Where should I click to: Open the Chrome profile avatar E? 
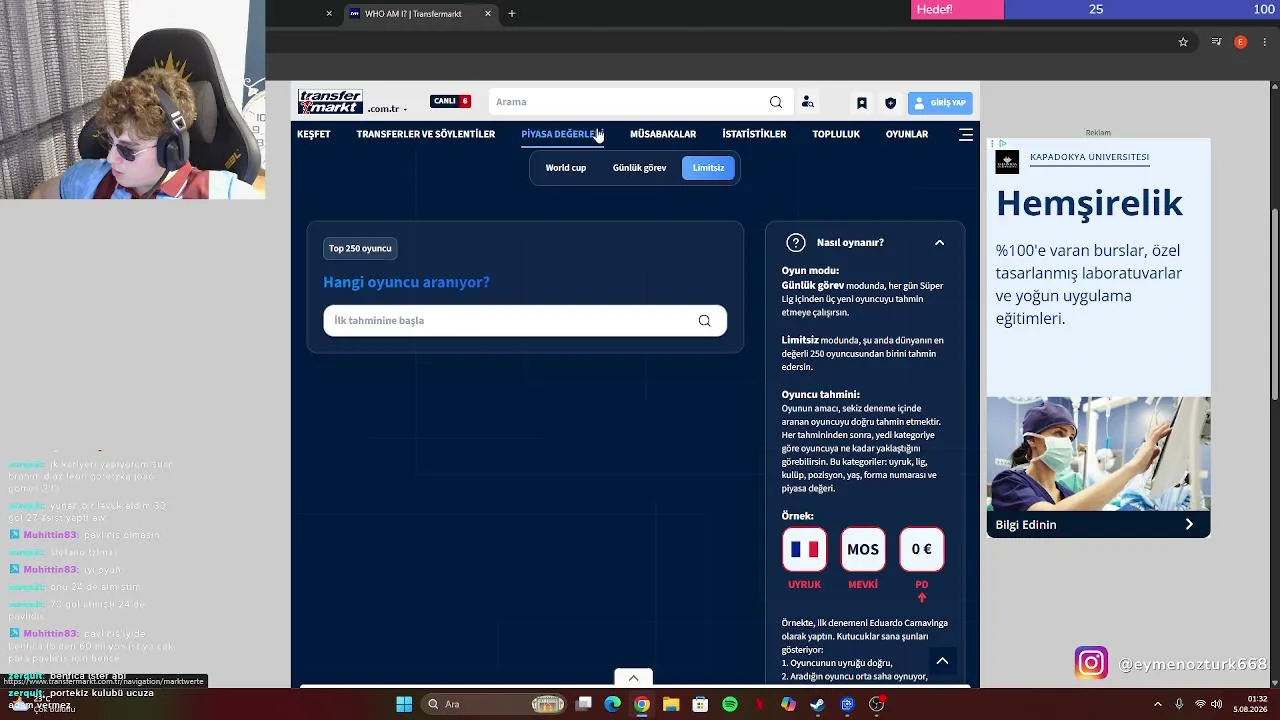tap(1241, 42)
